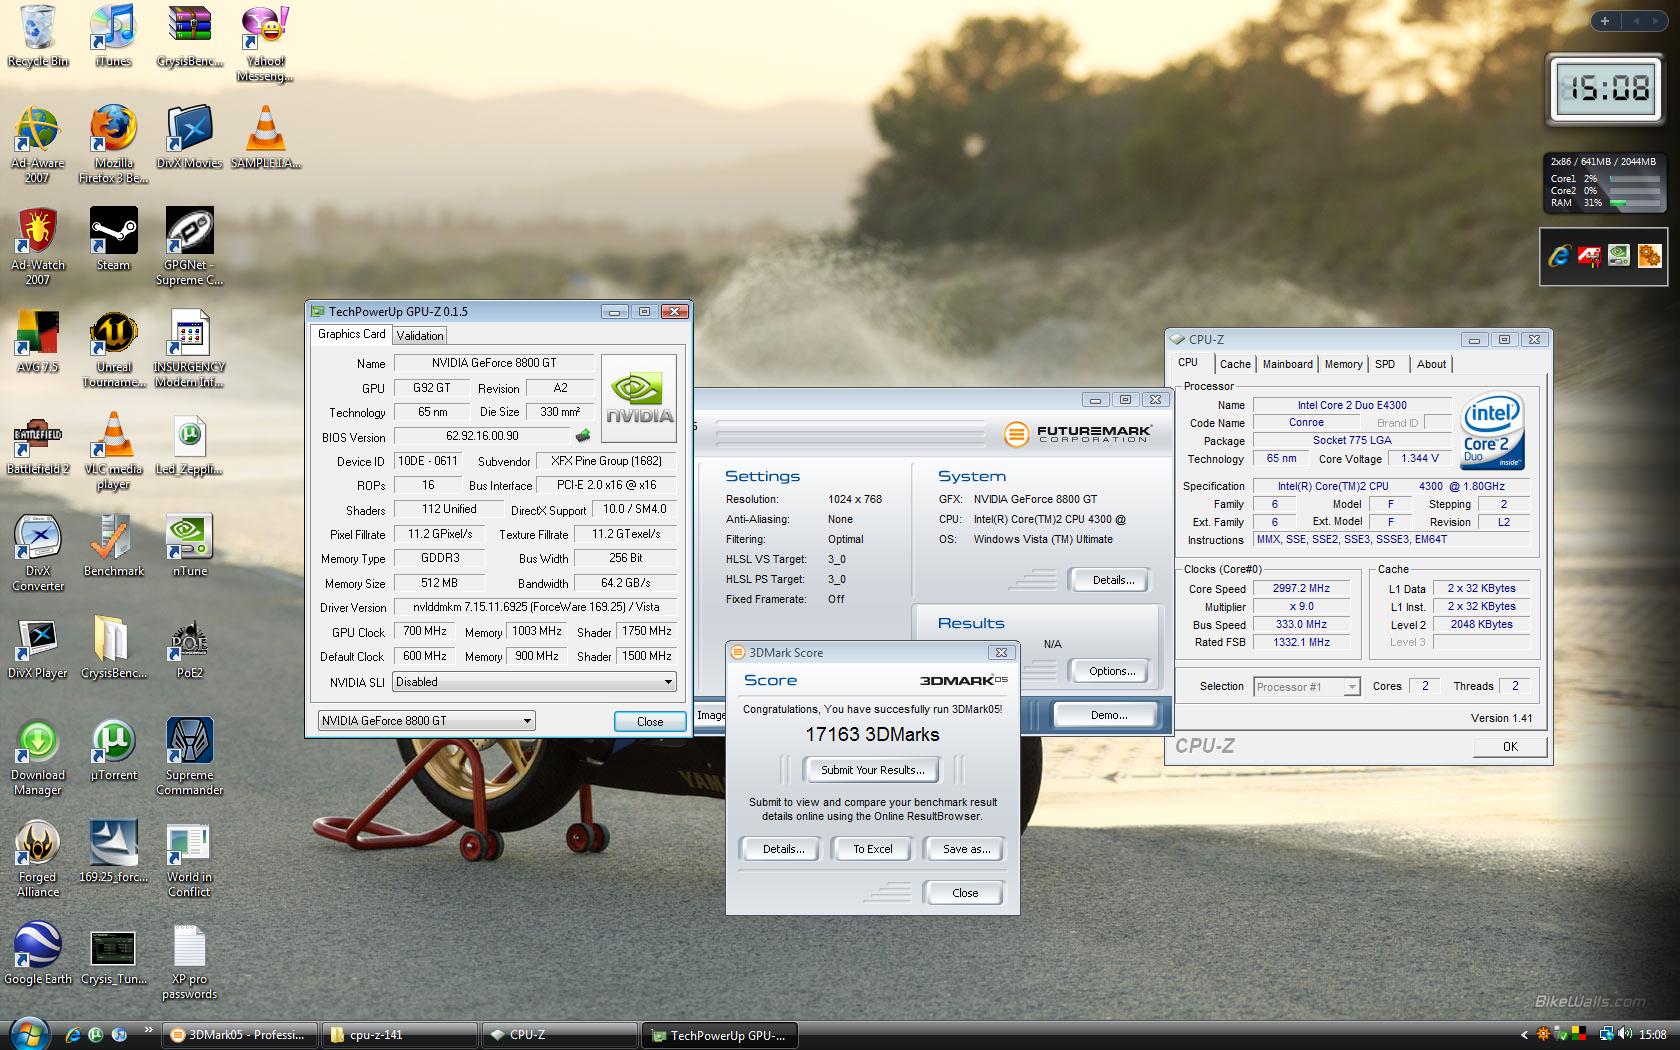Select the Graphics Card tab in GPU-Z

coord(351,334)
